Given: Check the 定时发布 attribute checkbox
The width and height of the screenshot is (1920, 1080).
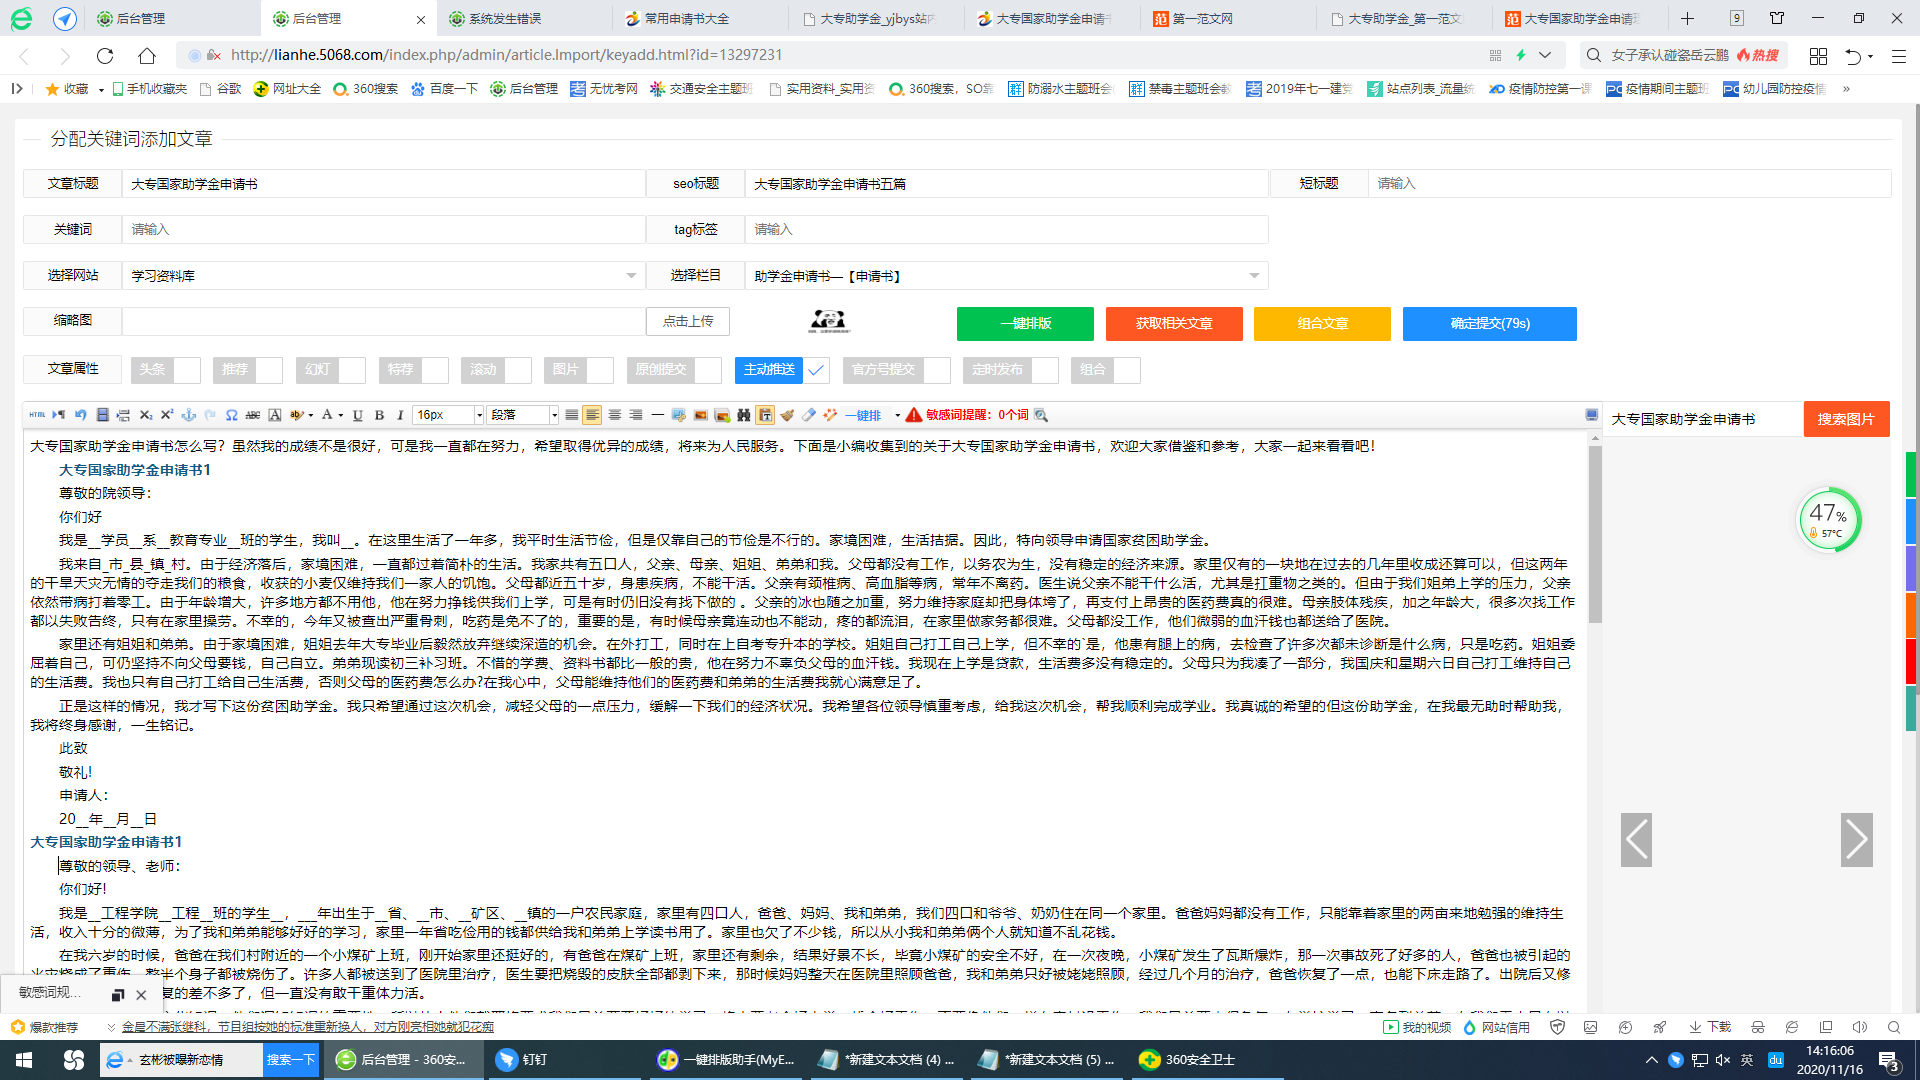Looking at the screenshot, I should pos(1045,370).
